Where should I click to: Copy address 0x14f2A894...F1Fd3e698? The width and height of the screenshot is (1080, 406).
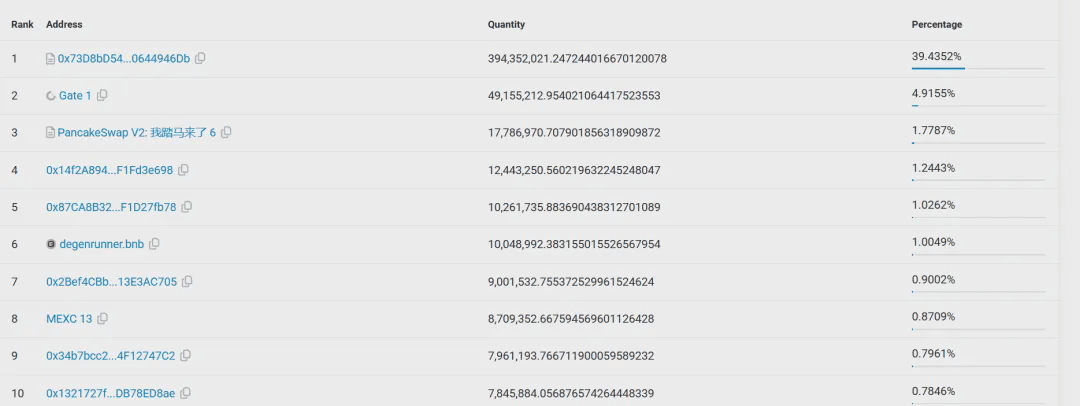click(x=184, y=170)
